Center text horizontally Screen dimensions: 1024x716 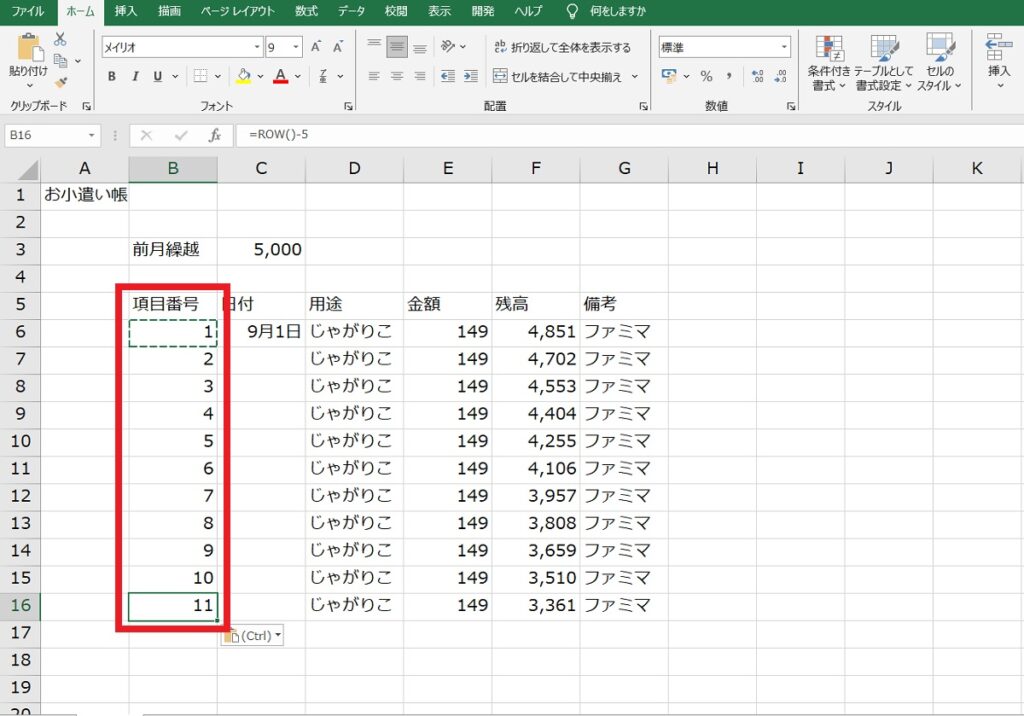click(x=396, y=76)
